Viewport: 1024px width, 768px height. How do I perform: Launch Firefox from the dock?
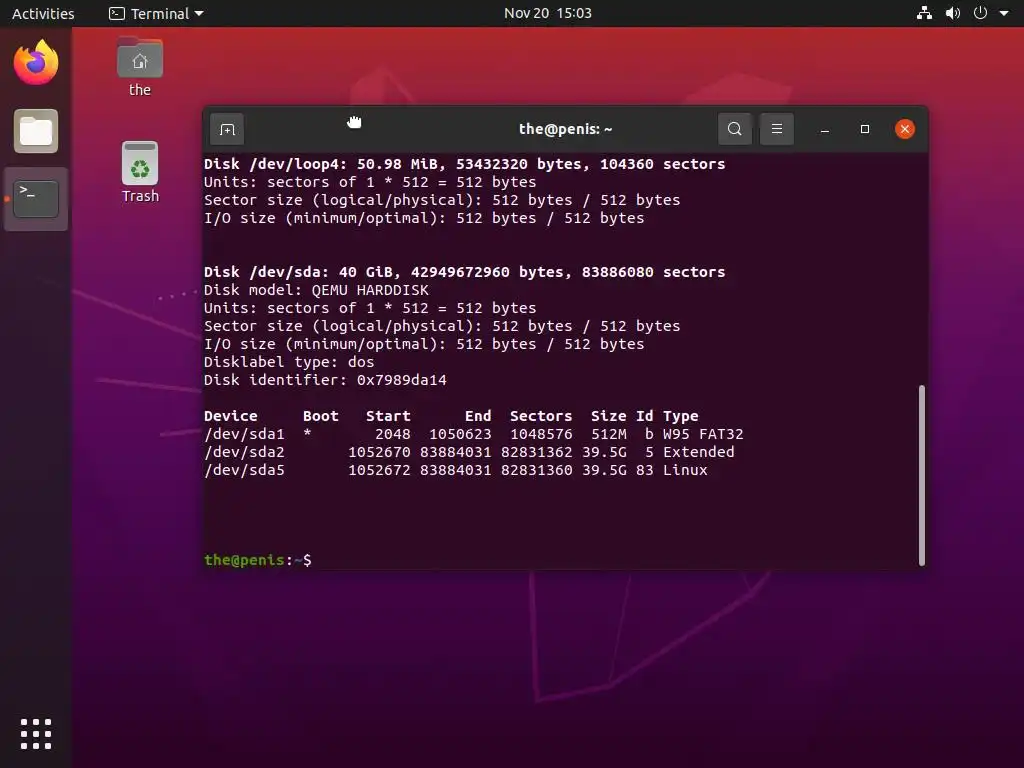click(36, 63)
